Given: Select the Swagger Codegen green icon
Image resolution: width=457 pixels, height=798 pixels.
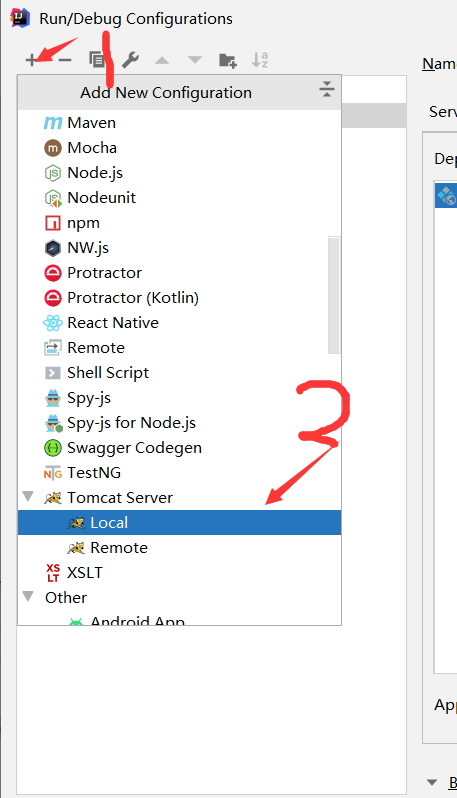Looking at the screenshot, I should [x=52, y=448].
